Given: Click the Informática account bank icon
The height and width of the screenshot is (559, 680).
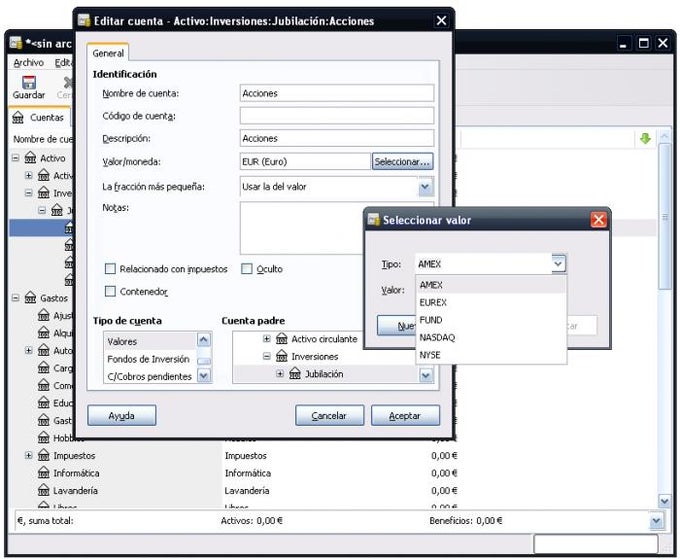Looking at the screenshot, I should pyautogui.click(x=43, y=473).
